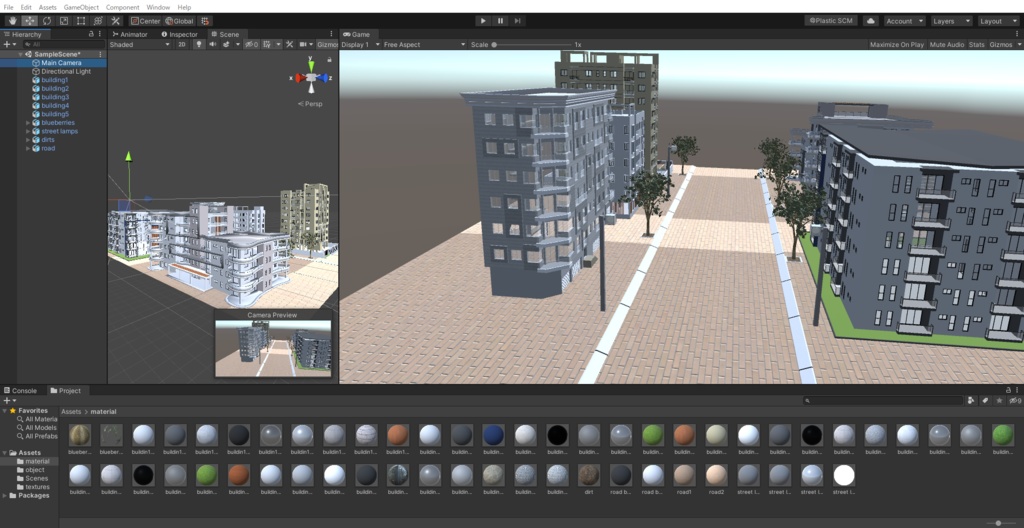Toggle scene grid visibility icon
1024x528 pixels.
[266, 44]
